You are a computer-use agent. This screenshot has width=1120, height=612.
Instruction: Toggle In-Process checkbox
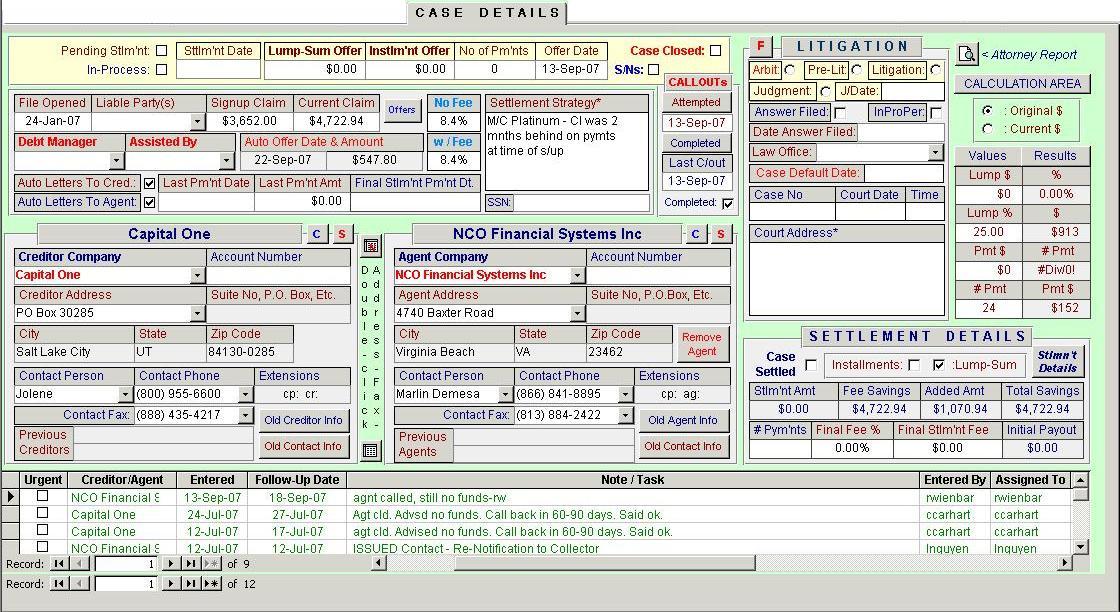click(161, 69)
